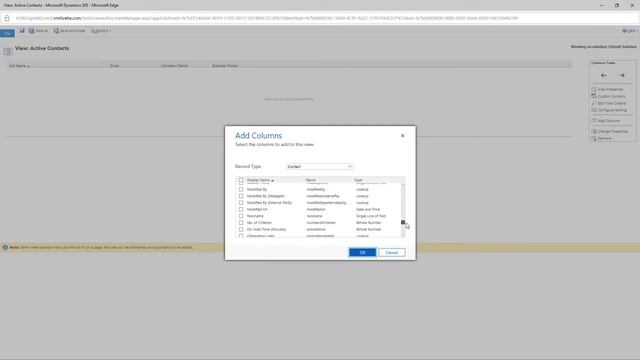Image resolution: width=640 pixels, height=360 pixels.
Task: Click Cancel in Add Columns dialog
Action: tap(392, 253)
